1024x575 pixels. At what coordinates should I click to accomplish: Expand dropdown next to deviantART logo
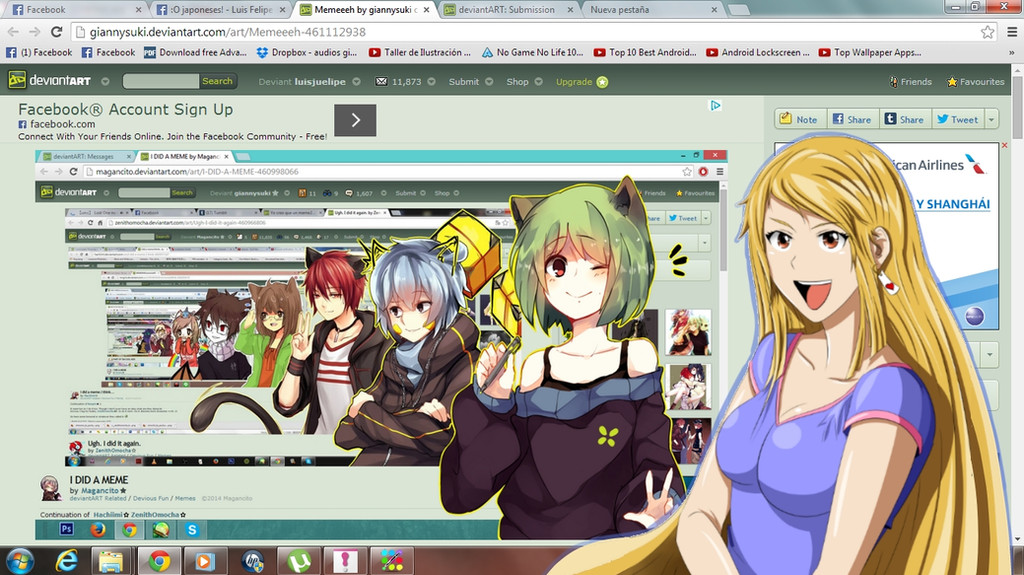pos(105,82)
